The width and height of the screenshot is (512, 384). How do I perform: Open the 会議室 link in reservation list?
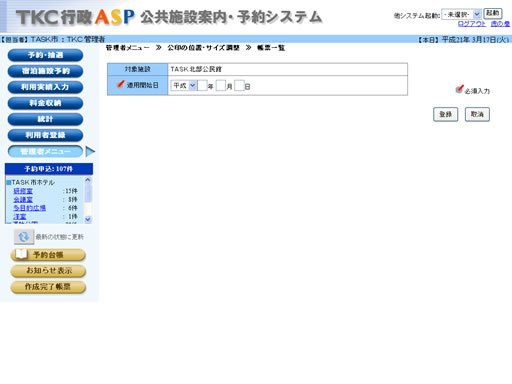(23, 199)
